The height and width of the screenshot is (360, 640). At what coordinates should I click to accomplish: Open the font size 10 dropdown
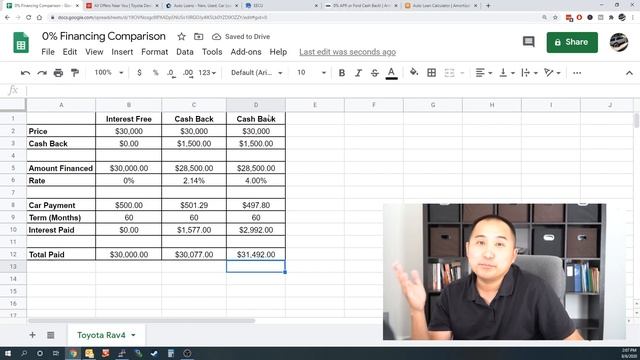point(311,73)
